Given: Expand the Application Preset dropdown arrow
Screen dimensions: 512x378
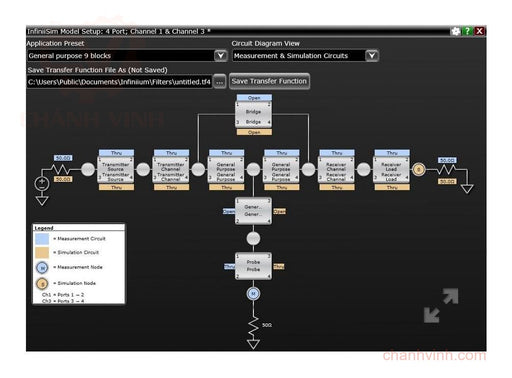Looking at the screenshot, I should click(x=220, y=56).
